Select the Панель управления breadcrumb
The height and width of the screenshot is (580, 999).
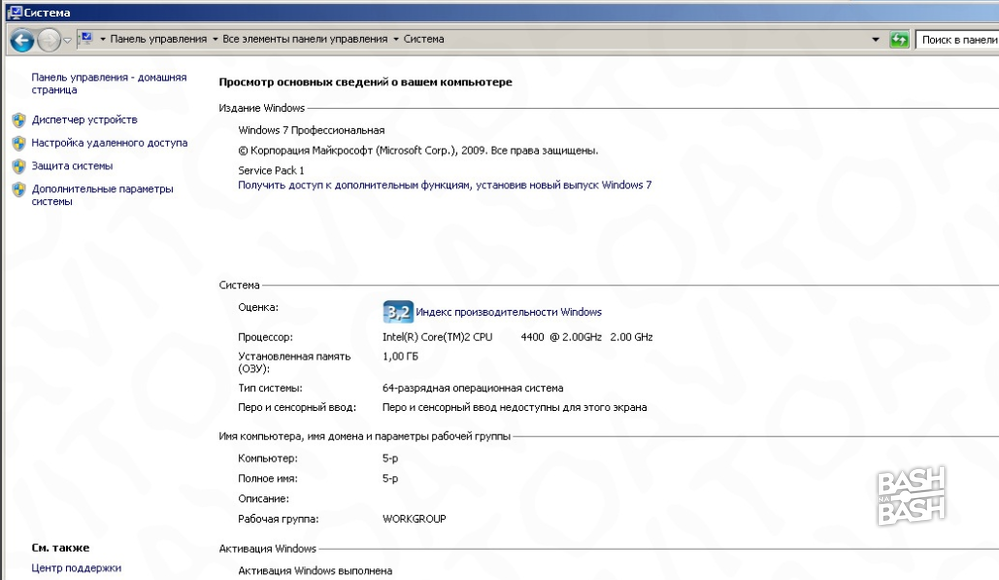pyautogui.click(x=158, y=39)
